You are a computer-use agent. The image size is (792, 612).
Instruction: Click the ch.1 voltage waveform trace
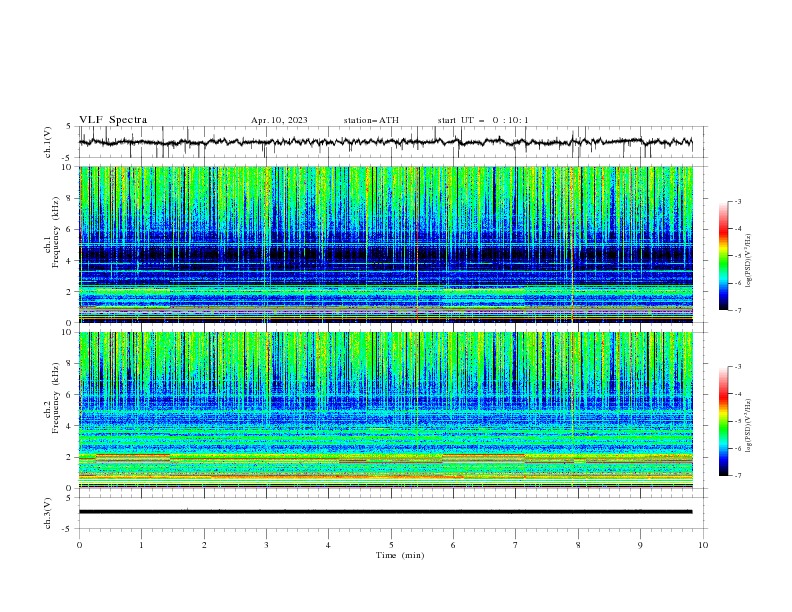point(385,142)
